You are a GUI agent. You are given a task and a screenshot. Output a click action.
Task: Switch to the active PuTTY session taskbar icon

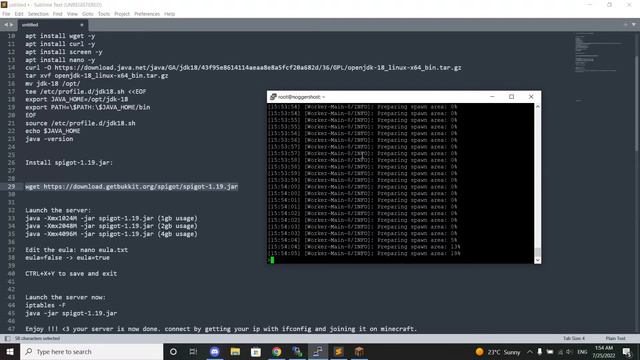point(318,351)
